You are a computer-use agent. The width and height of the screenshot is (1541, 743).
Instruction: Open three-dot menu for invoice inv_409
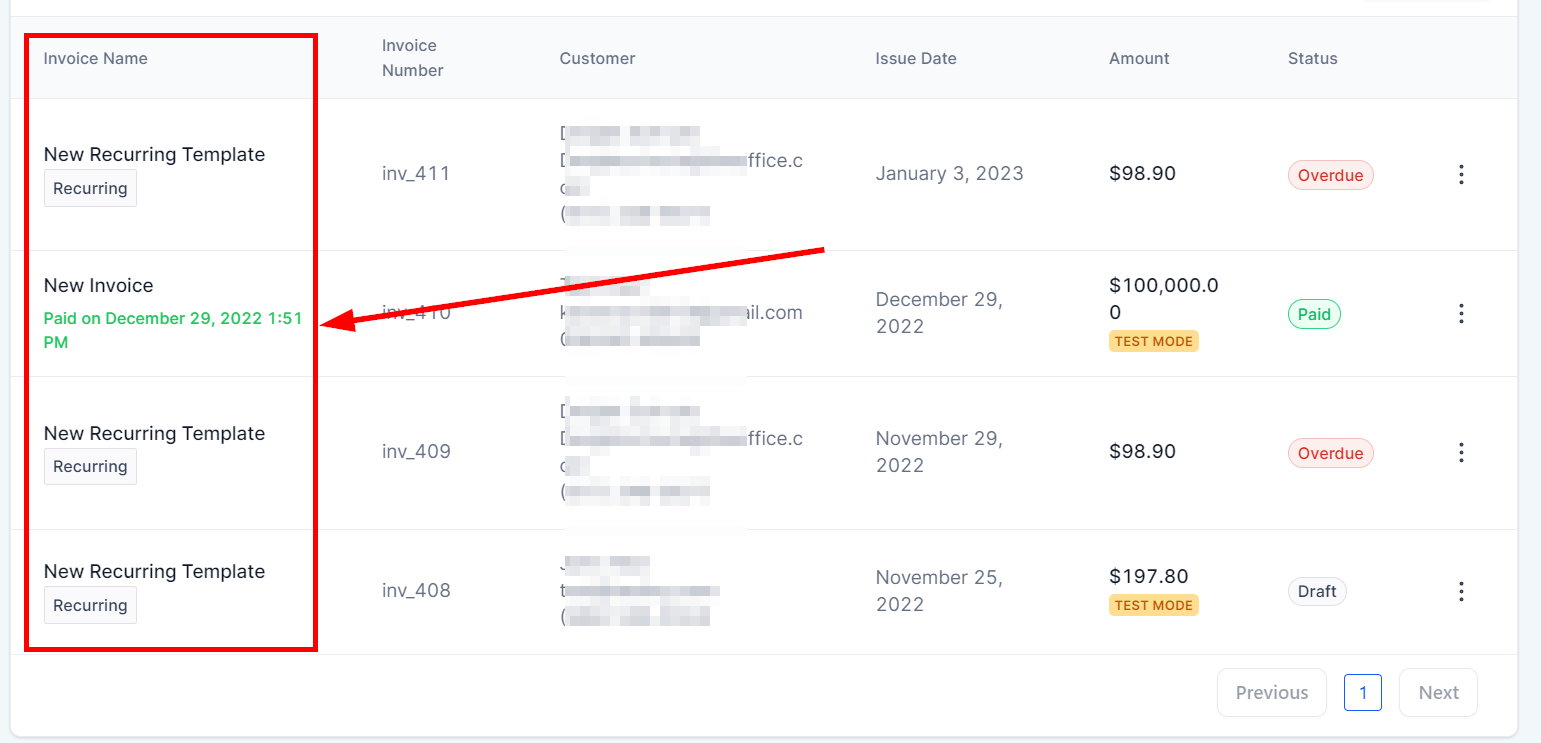coord(1461,453)
